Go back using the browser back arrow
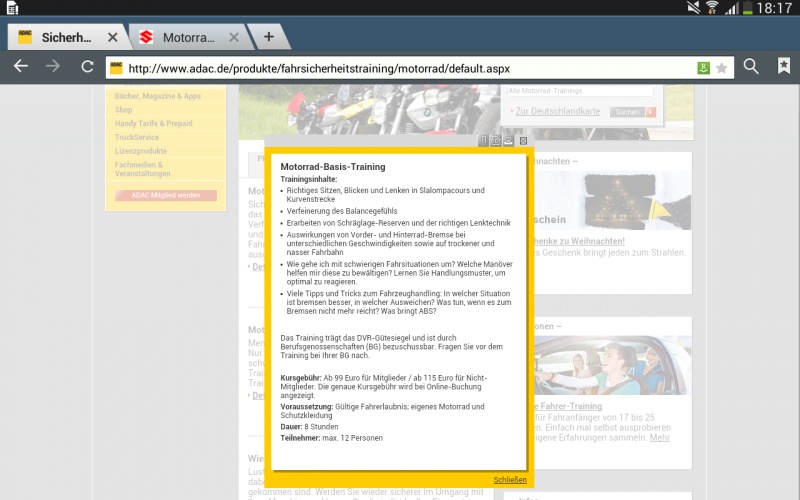 click(x=21, y=66)
